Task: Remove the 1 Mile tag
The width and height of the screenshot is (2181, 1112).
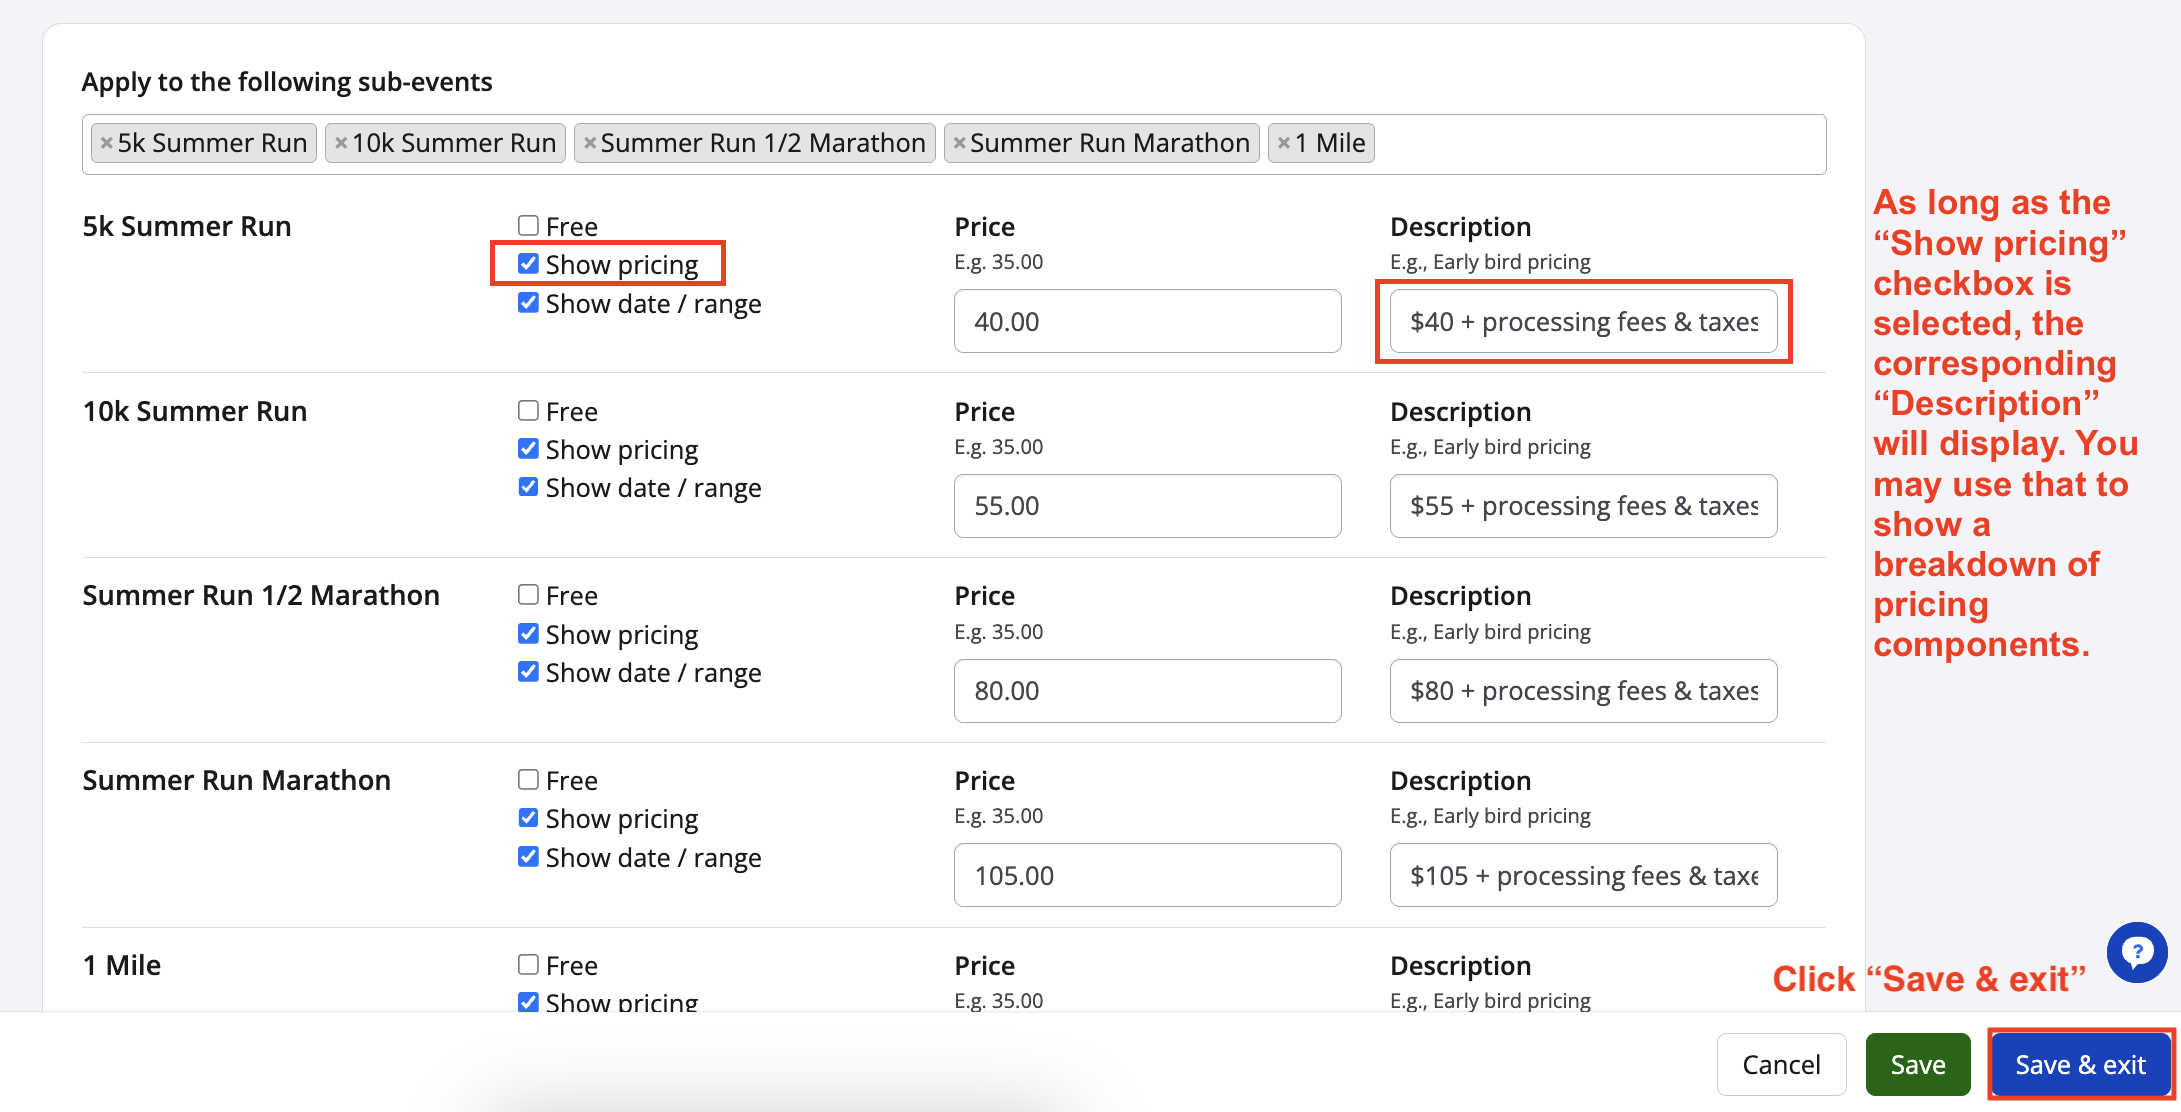Action: [x=1284, y=143]
